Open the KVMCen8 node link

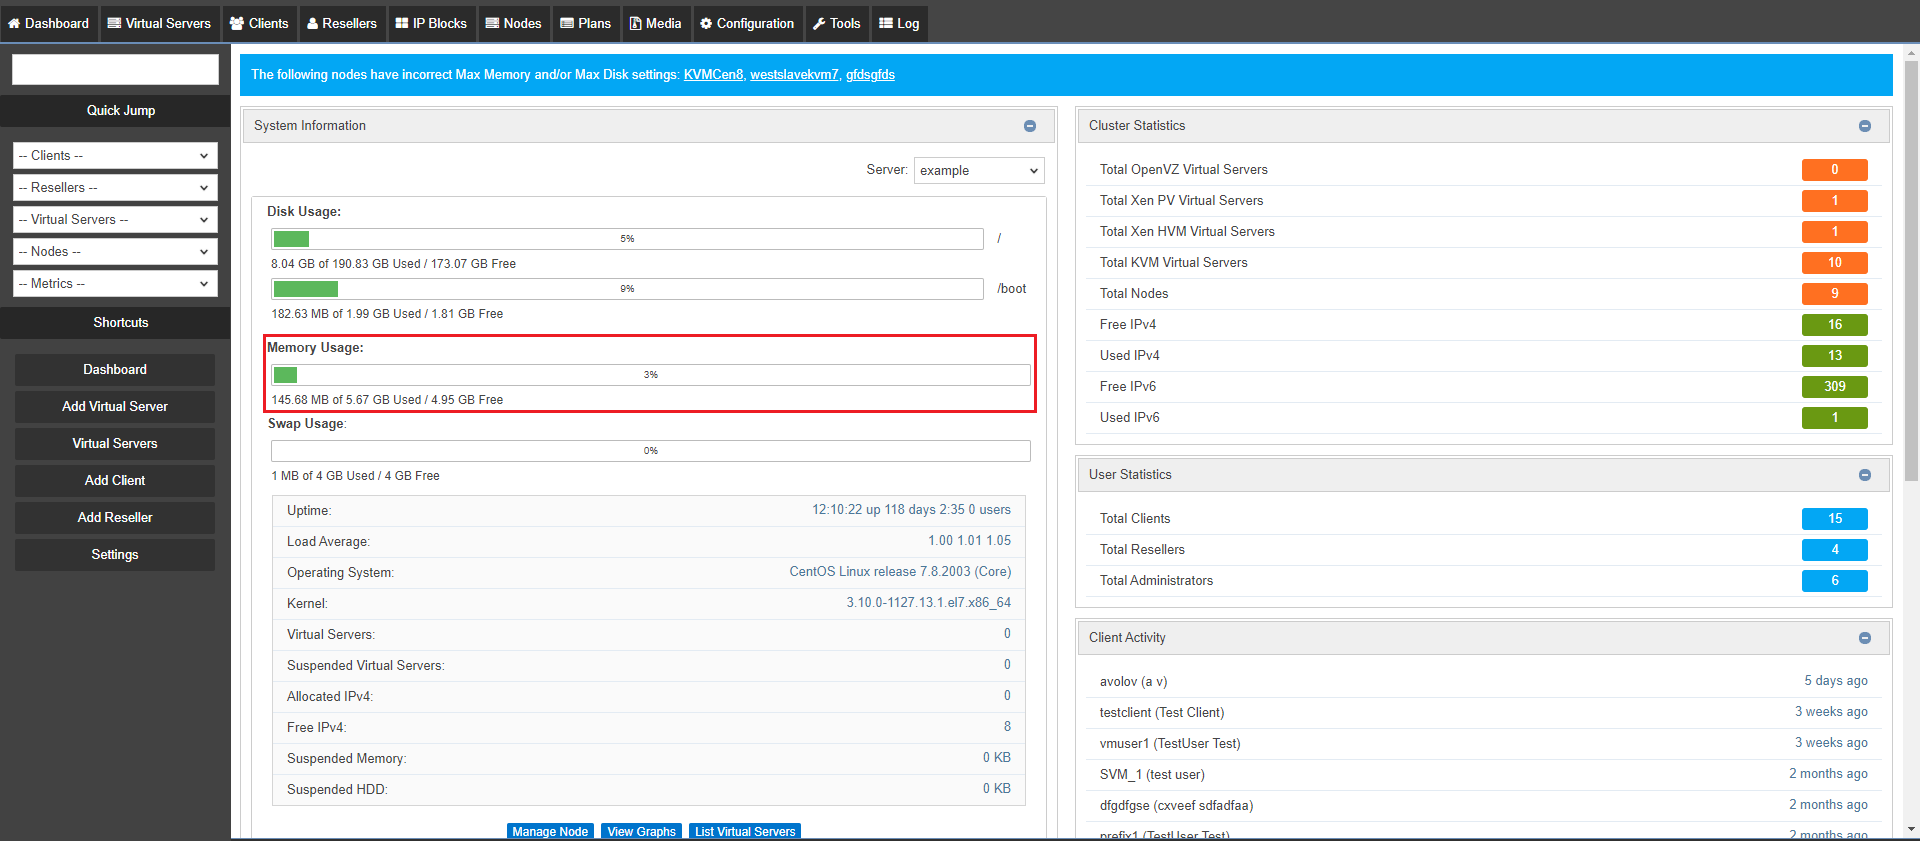(x=713, y=75)
